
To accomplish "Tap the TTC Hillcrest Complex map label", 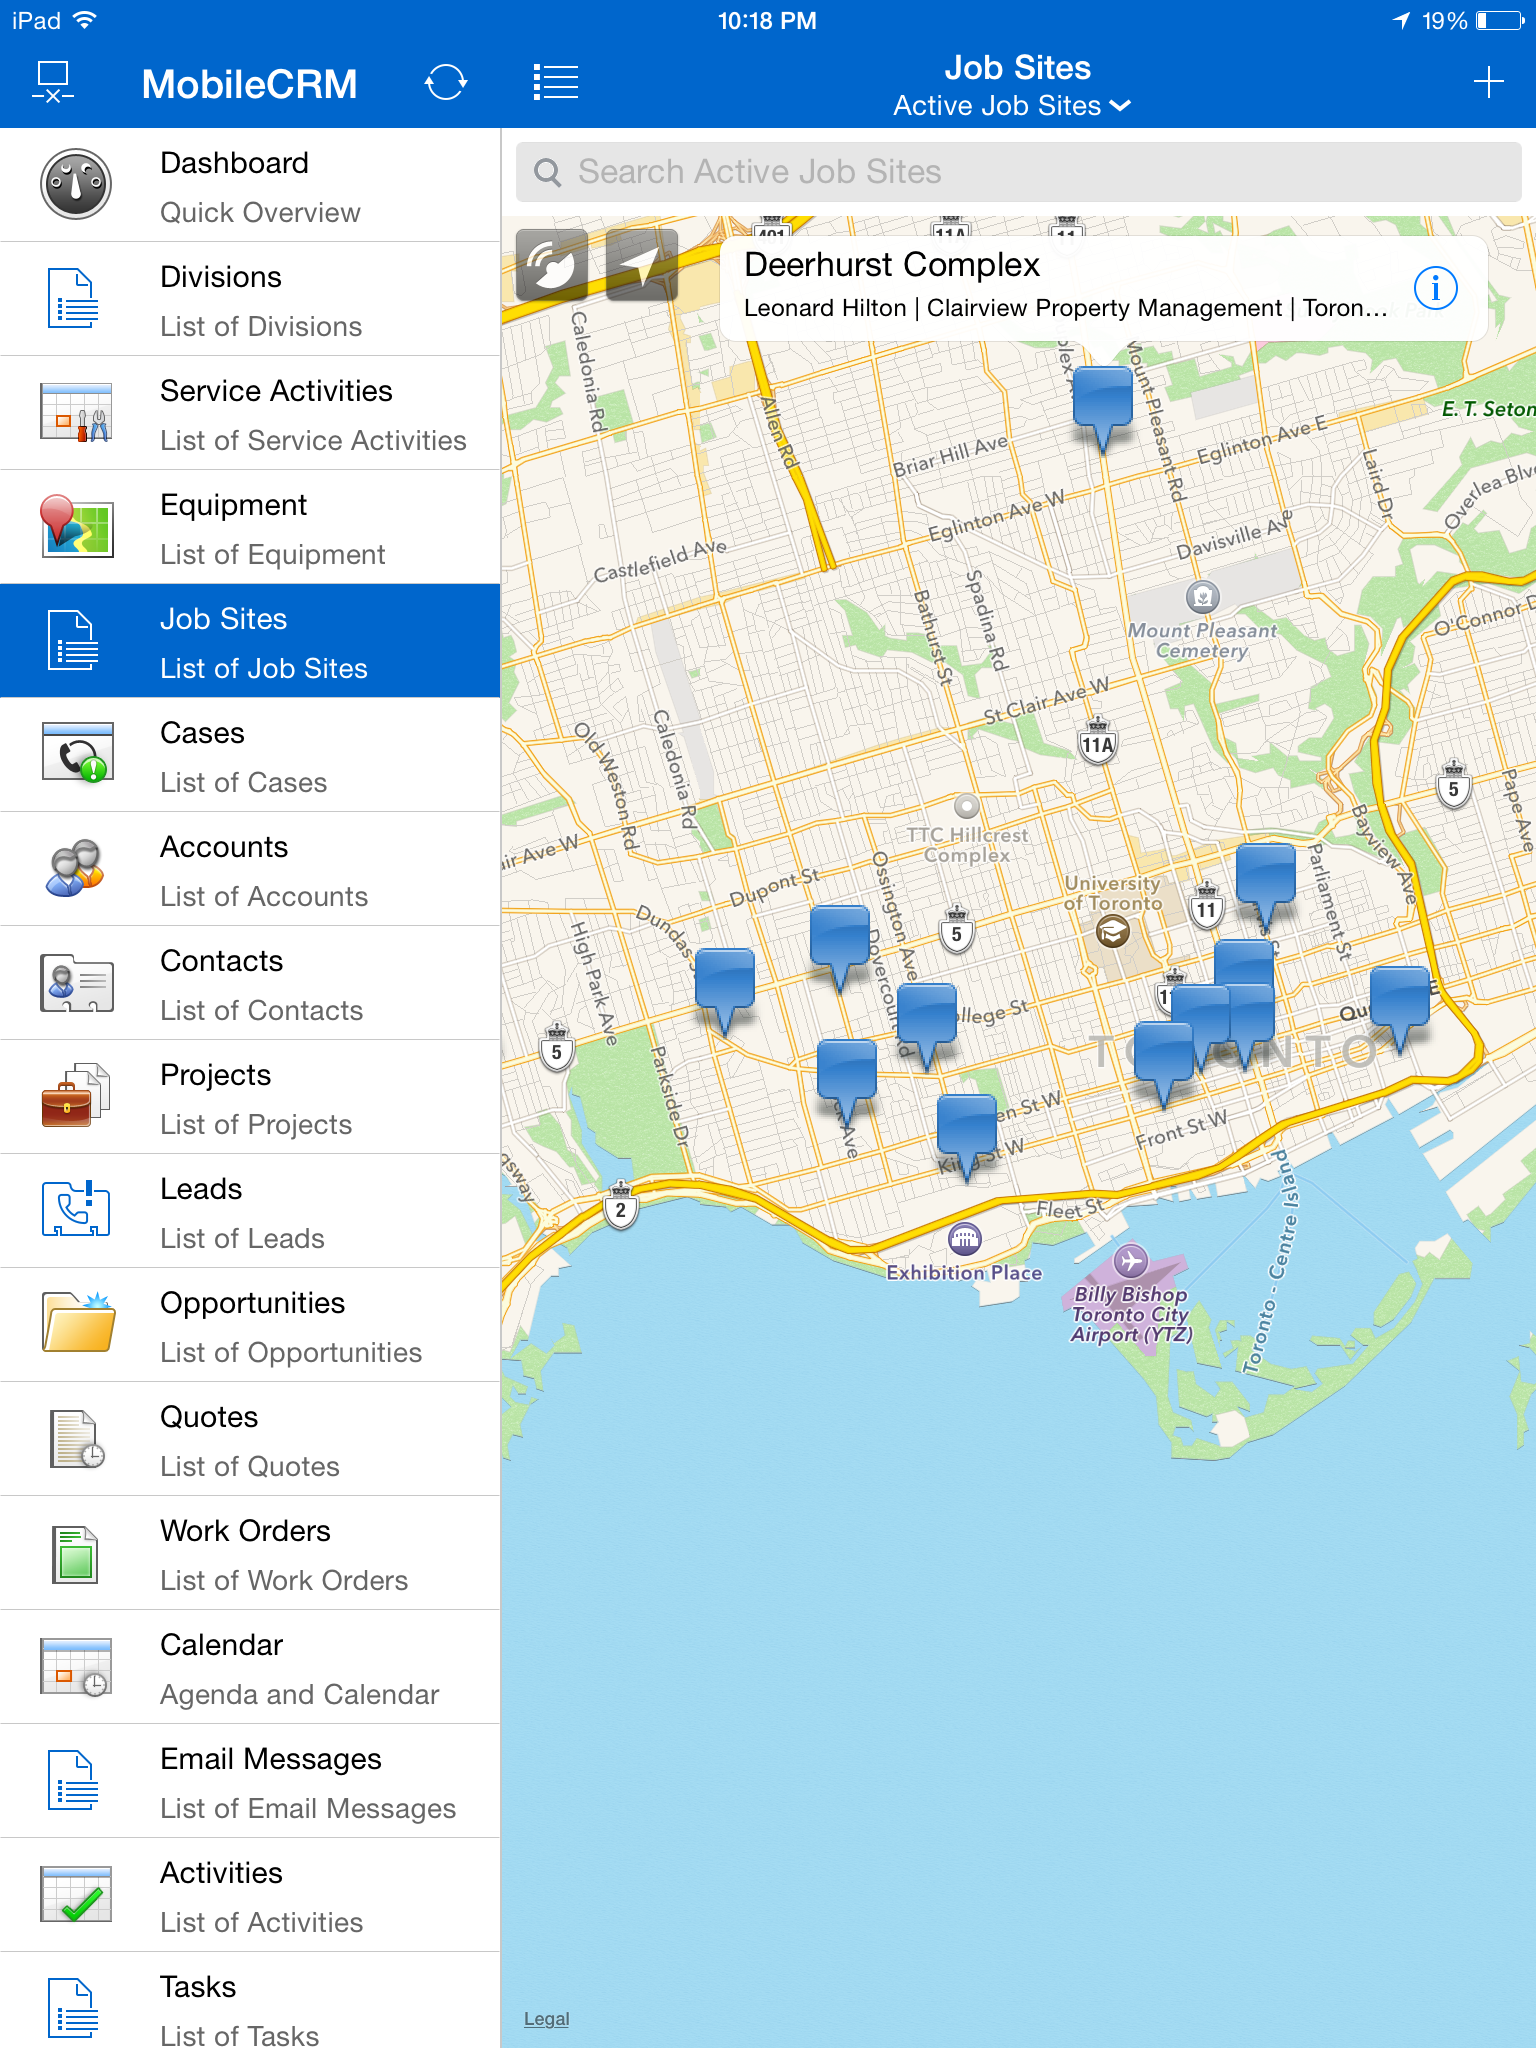I will [x=967, y=845].
